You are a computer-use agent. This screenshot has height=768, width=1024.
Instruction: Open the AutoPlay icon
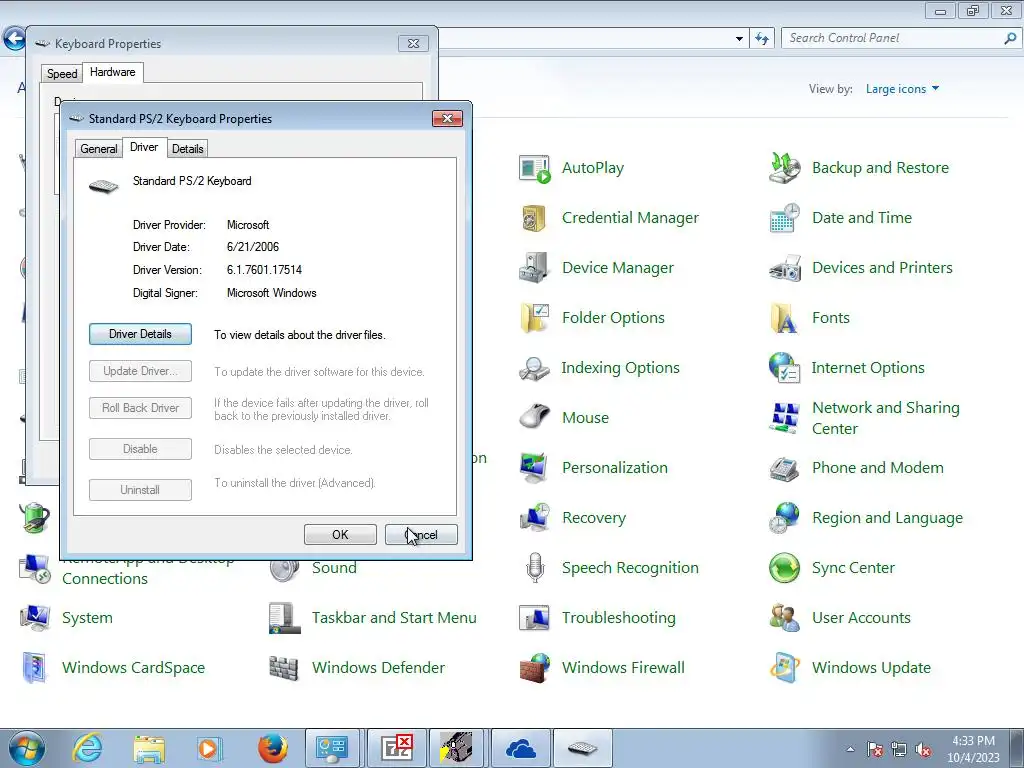534,168
